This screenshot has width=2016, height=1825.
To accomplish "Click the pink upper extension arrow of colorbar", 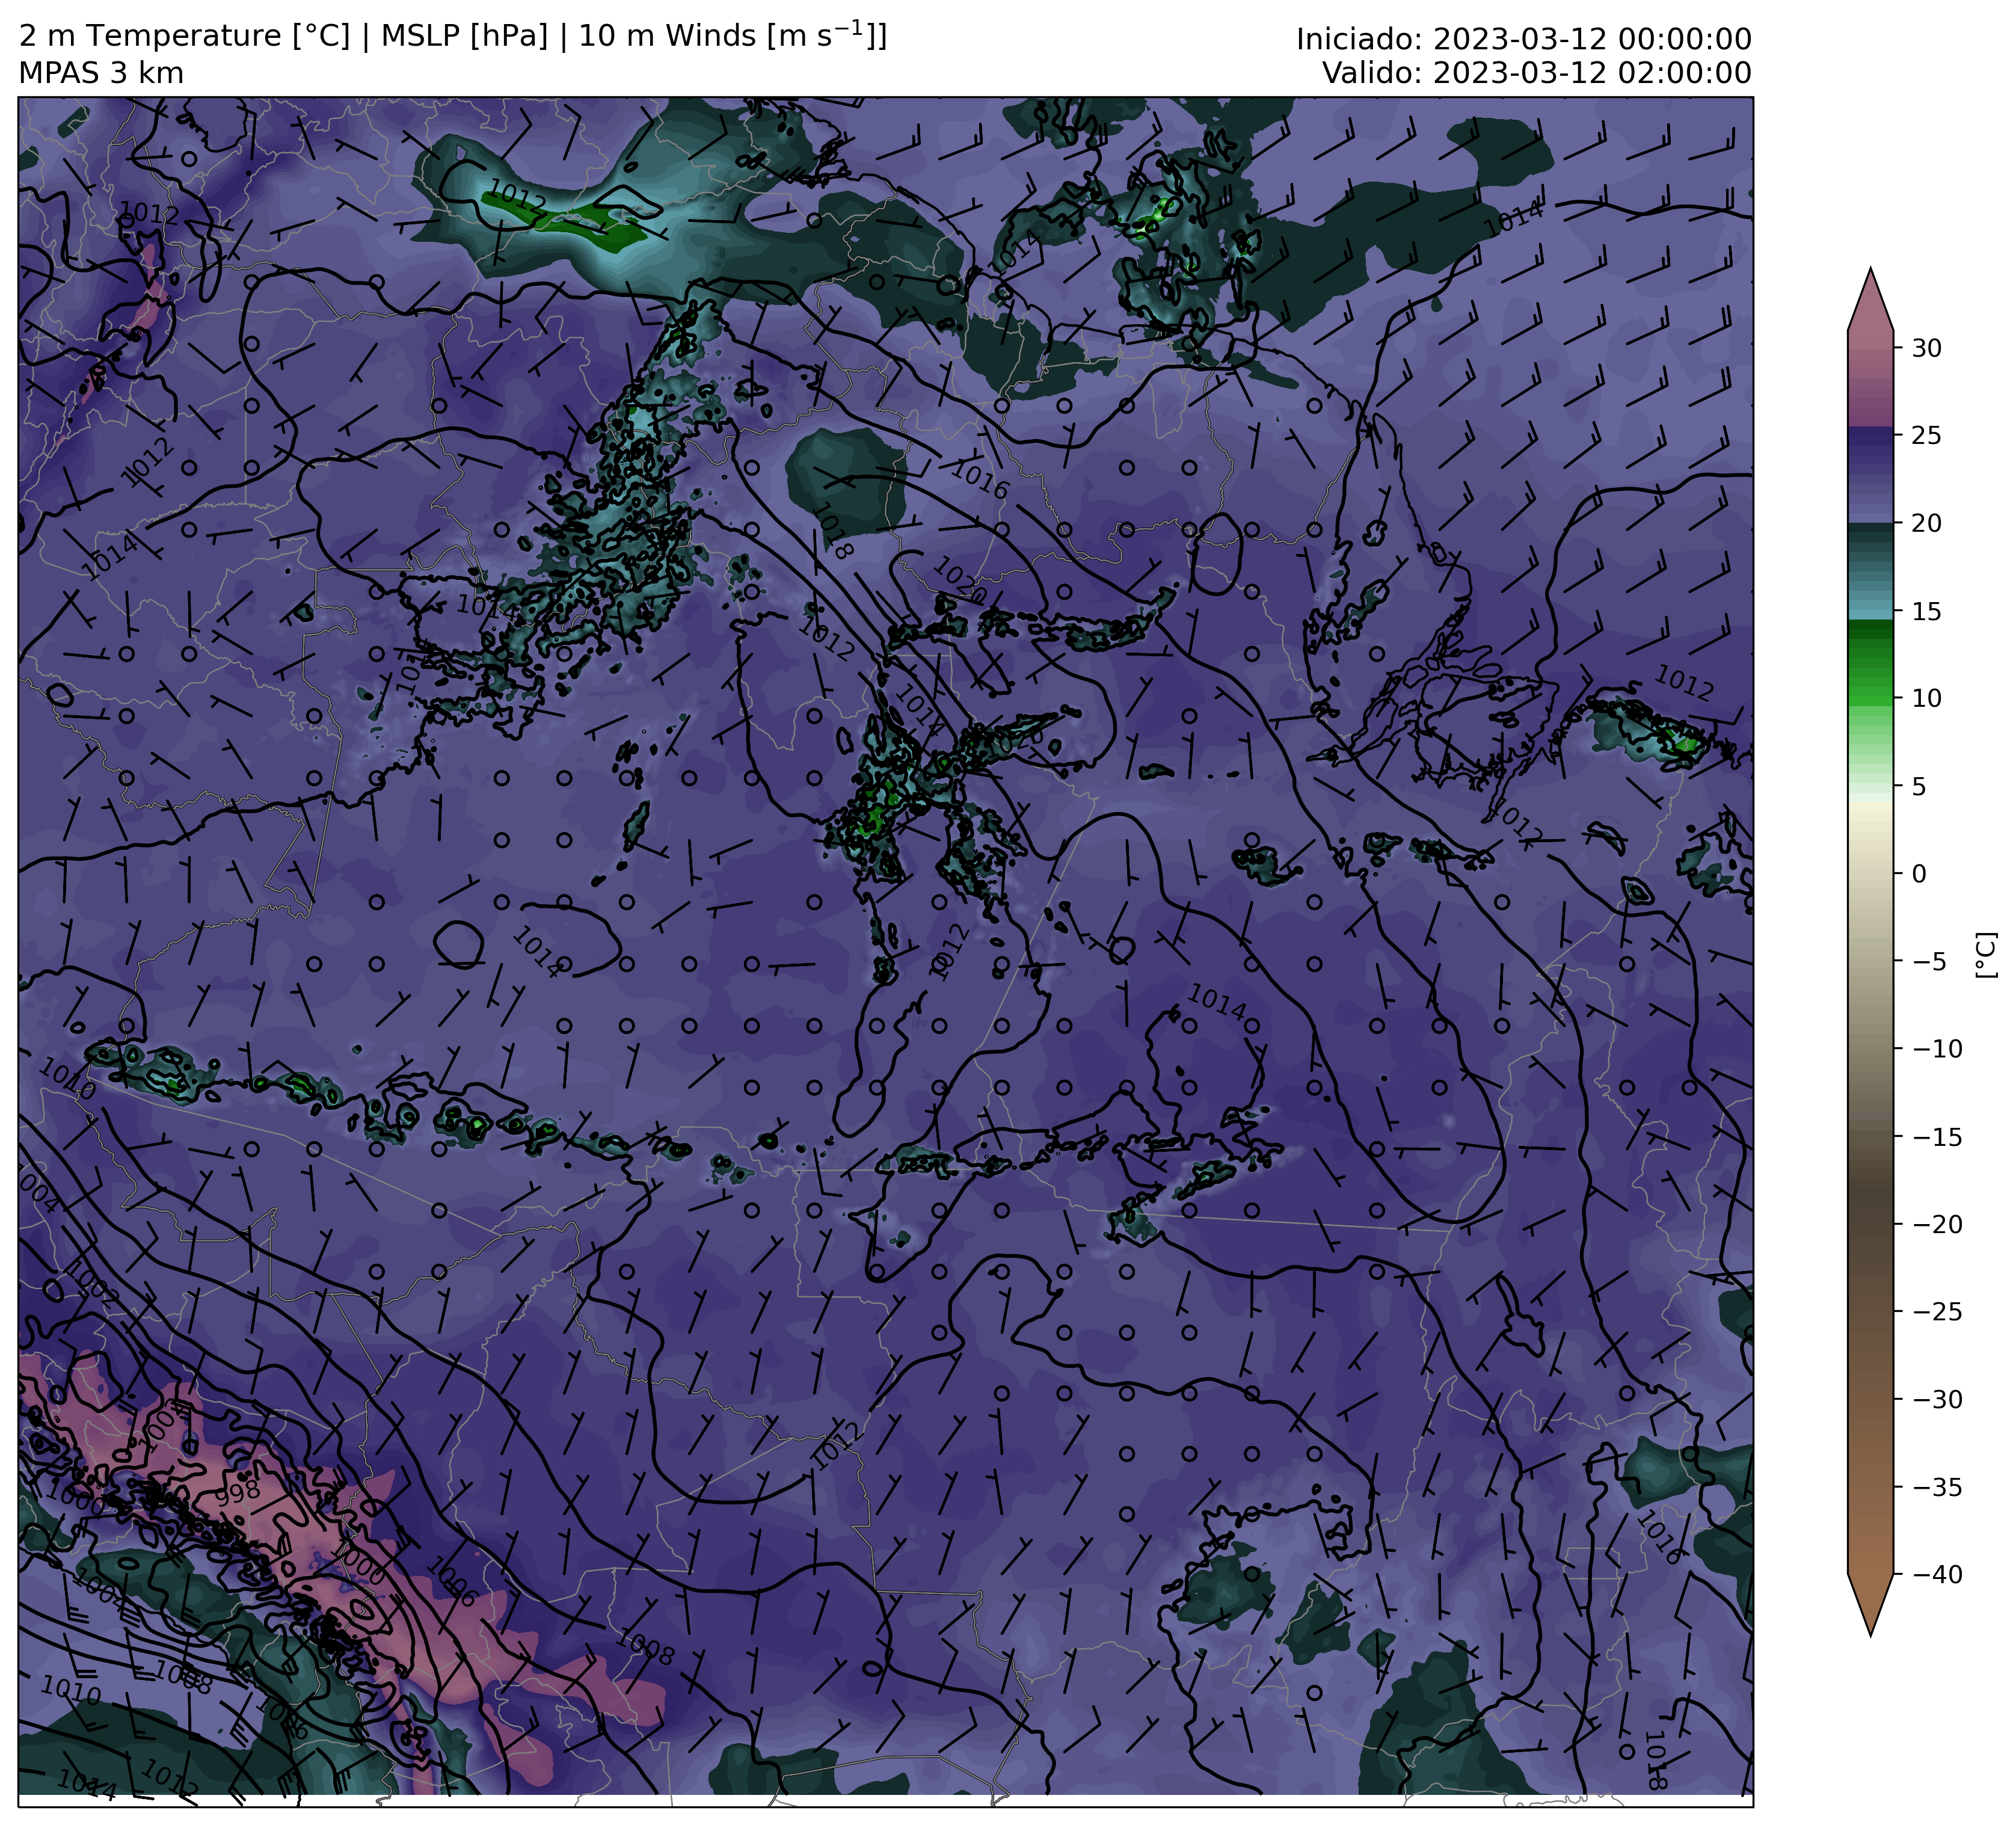I will 1870,305.
